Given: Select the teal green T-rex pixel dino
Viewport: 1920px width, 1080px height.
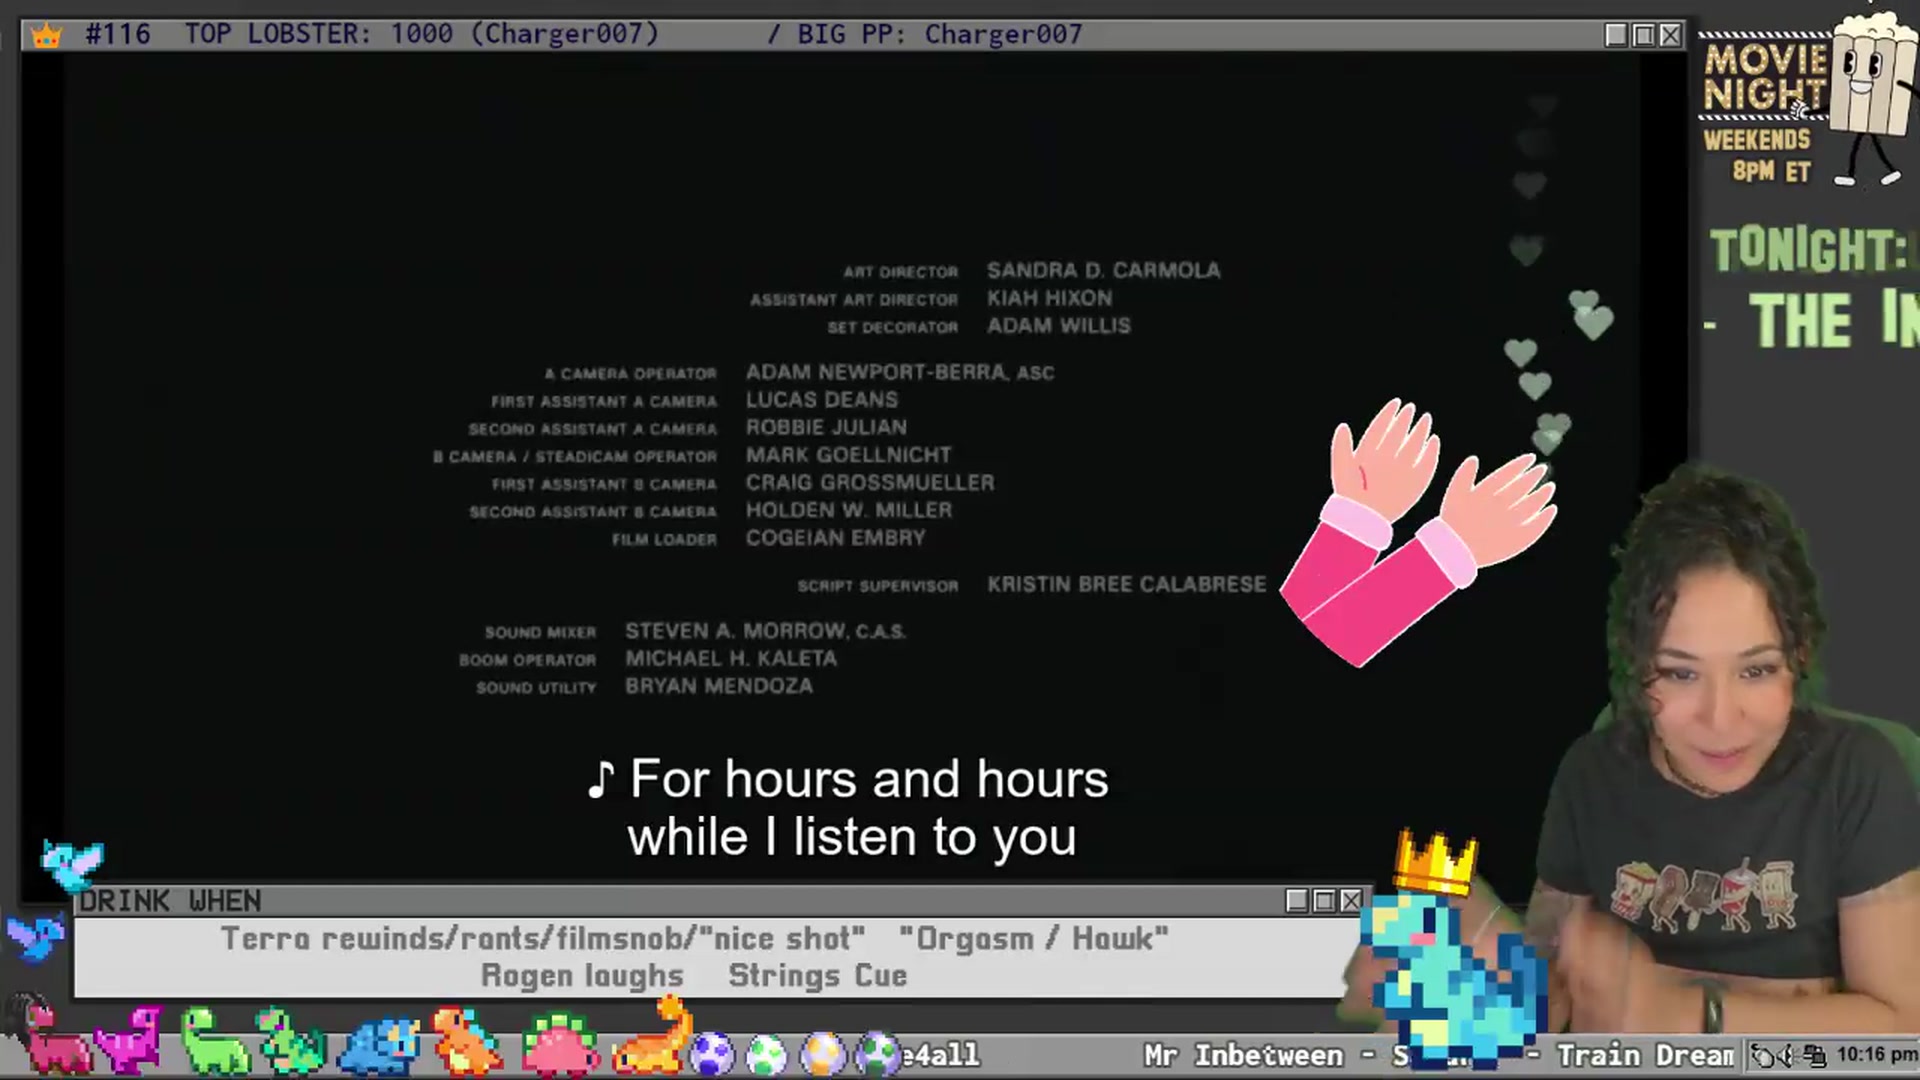Looking at the screenshot, I should (292, 1041).
